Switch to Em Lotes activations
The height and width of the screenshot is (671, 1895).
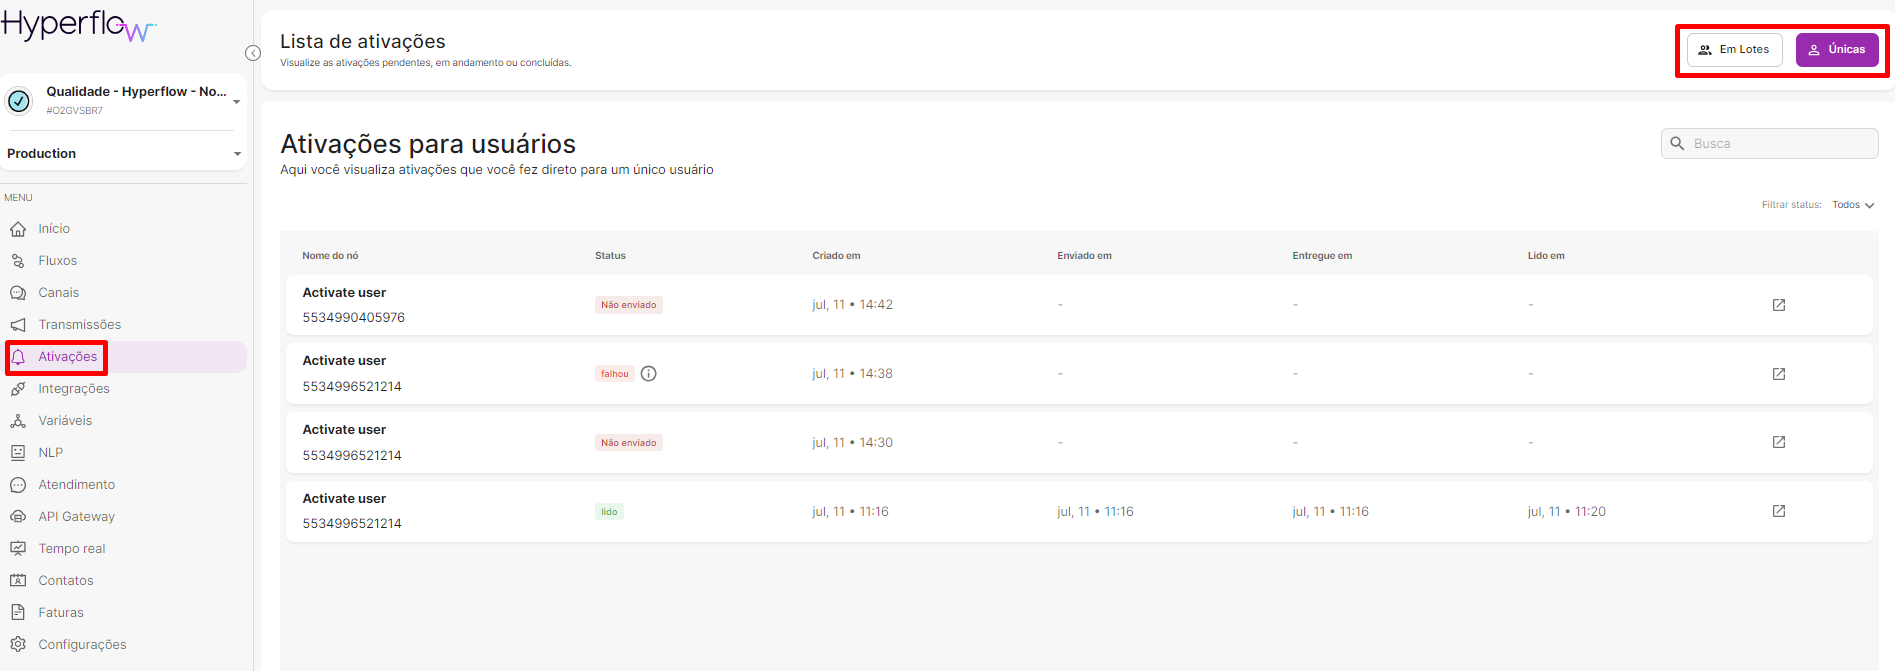pyautogui.click(x=1735, y=50)
